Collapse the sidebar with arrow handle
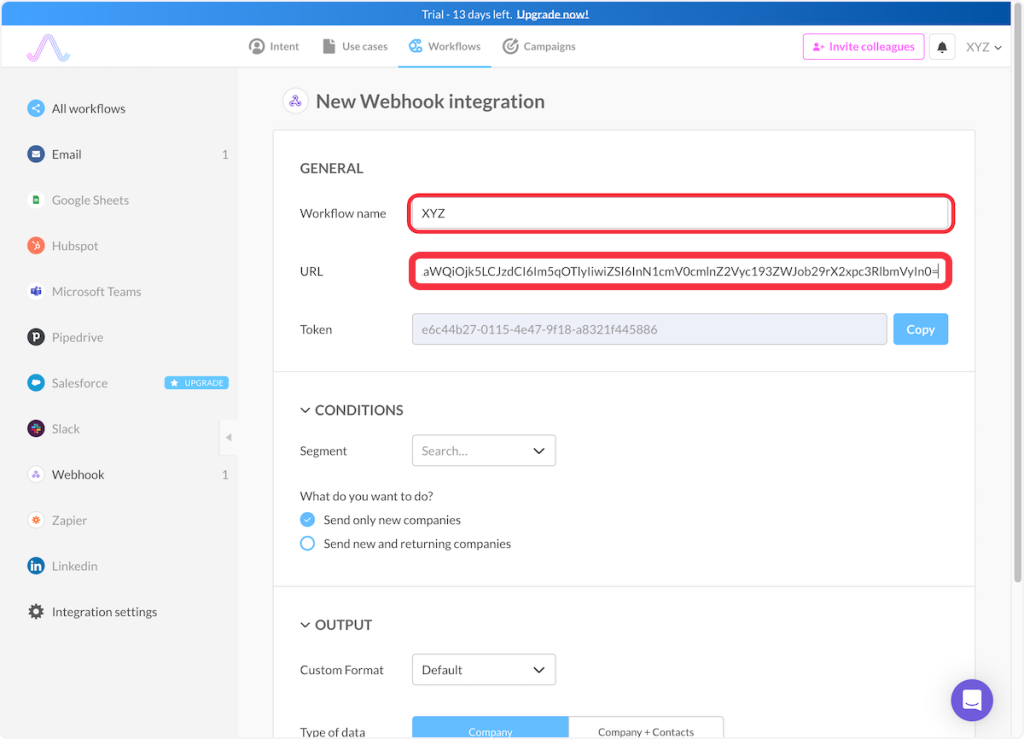This screenshot has height=739, width=1024. tap(228, 437)
